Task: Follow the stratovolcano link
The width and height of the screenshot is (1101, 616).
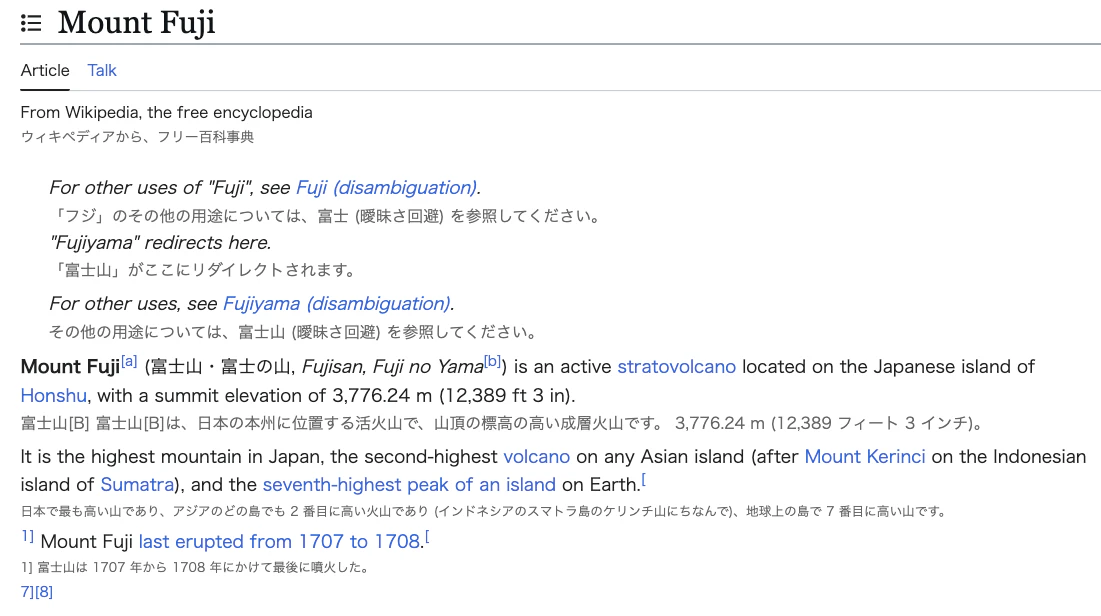Action: pos(676,367)
